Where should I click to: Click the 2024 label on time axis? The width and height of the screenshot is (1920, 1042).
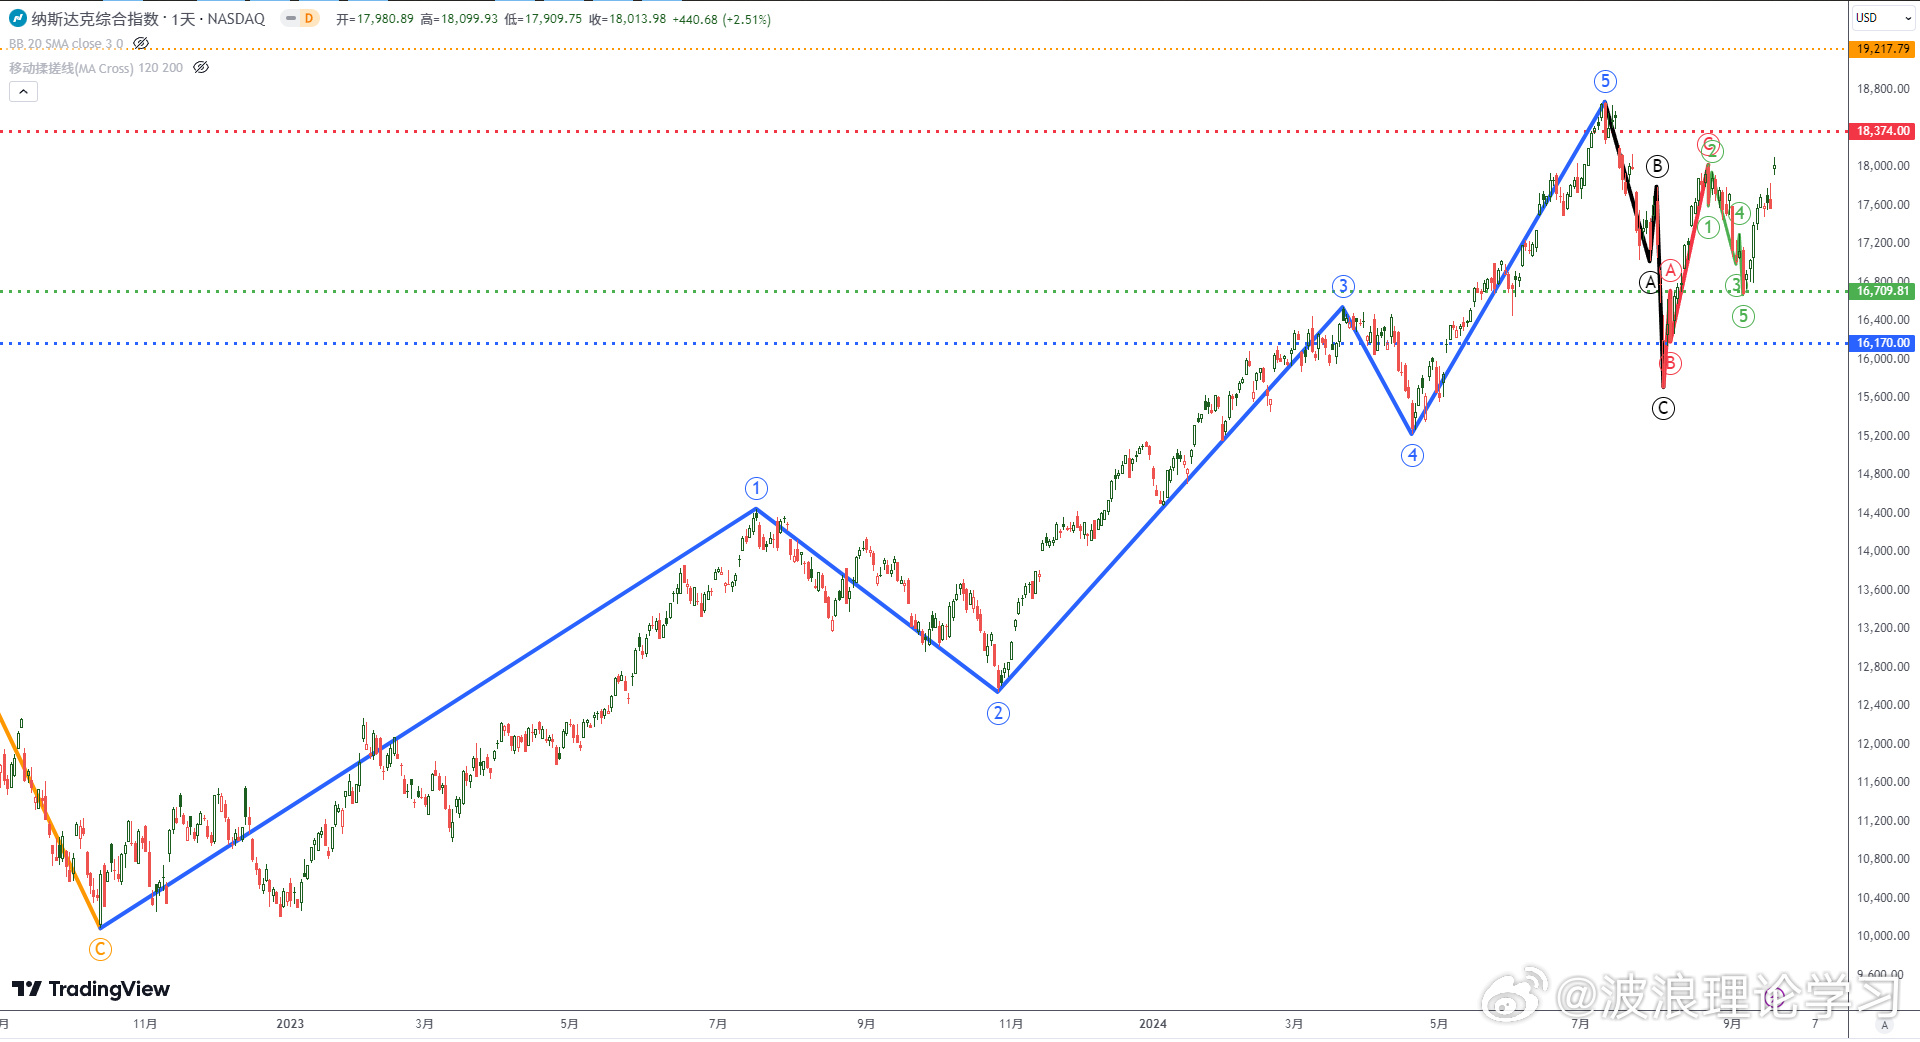pyautogui.click(x=1153, y=1024)
